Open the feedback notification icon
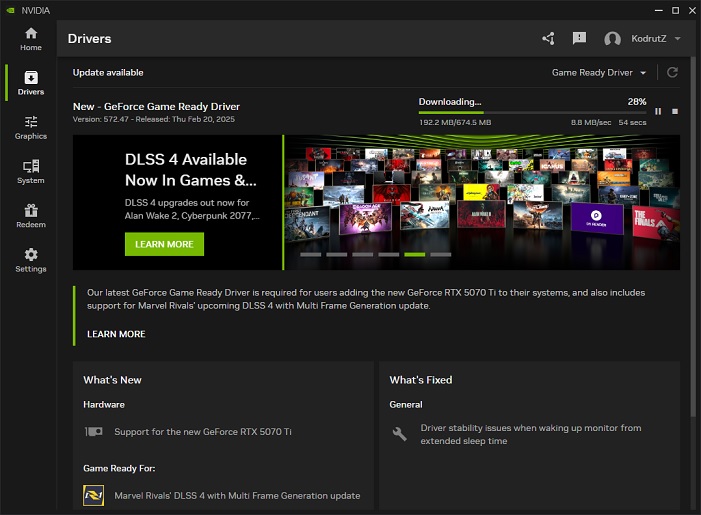 pos(579,39)
